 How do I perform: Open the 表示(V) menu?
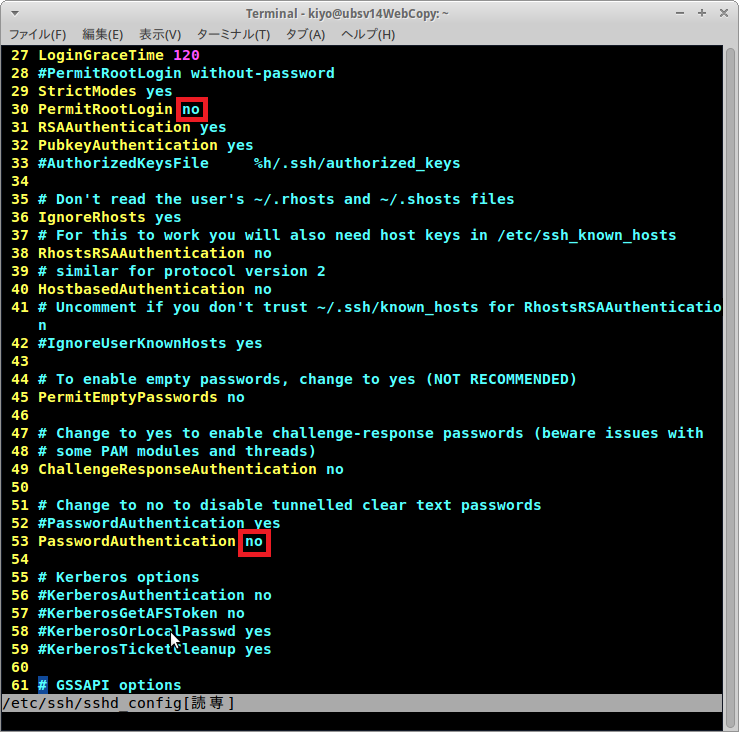pos(160,34)
